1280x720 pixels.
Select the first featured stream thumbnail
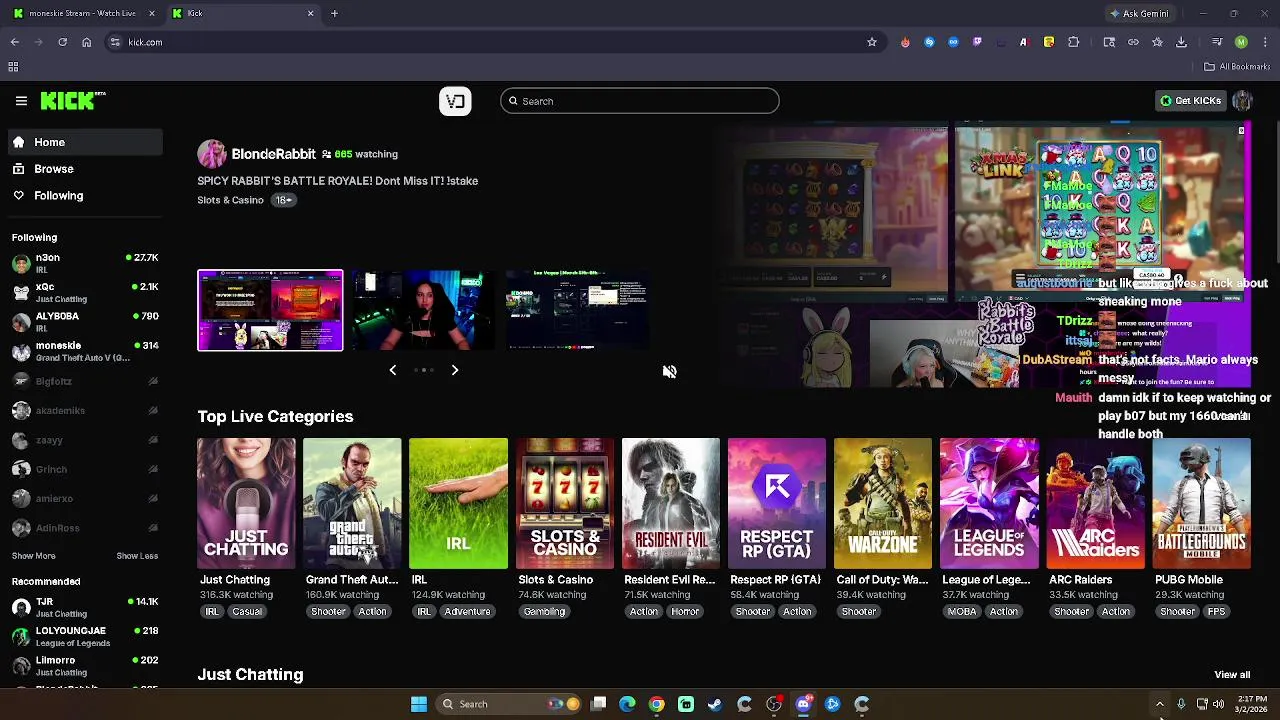270,310
